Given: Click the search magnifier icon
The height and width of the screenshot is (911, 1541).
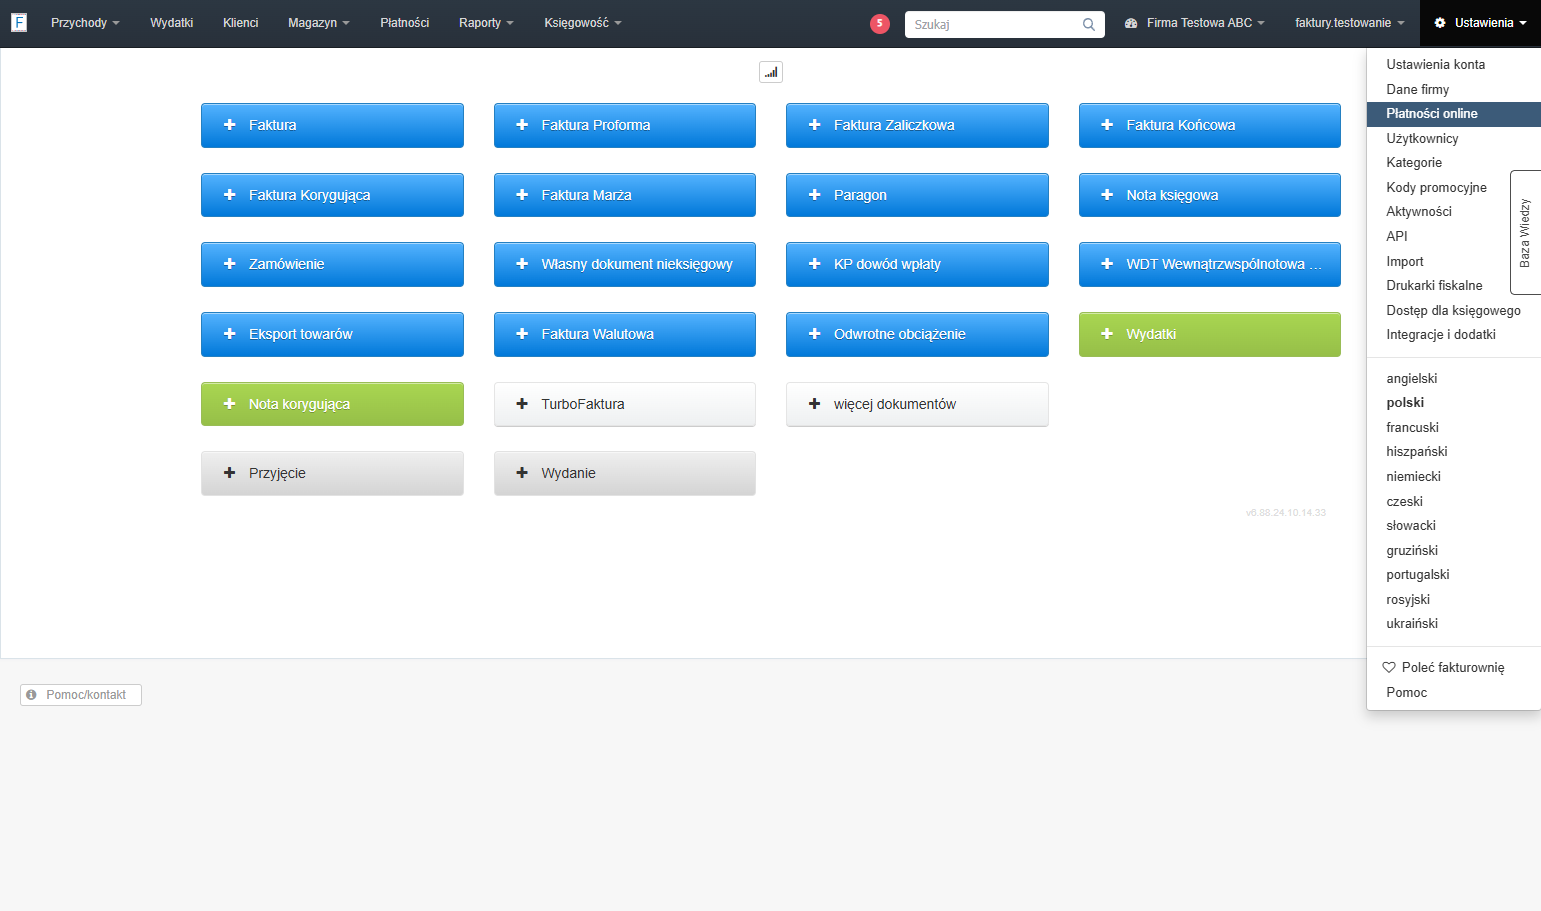Looking at the screenshot, I should (x=1089, y=24).
